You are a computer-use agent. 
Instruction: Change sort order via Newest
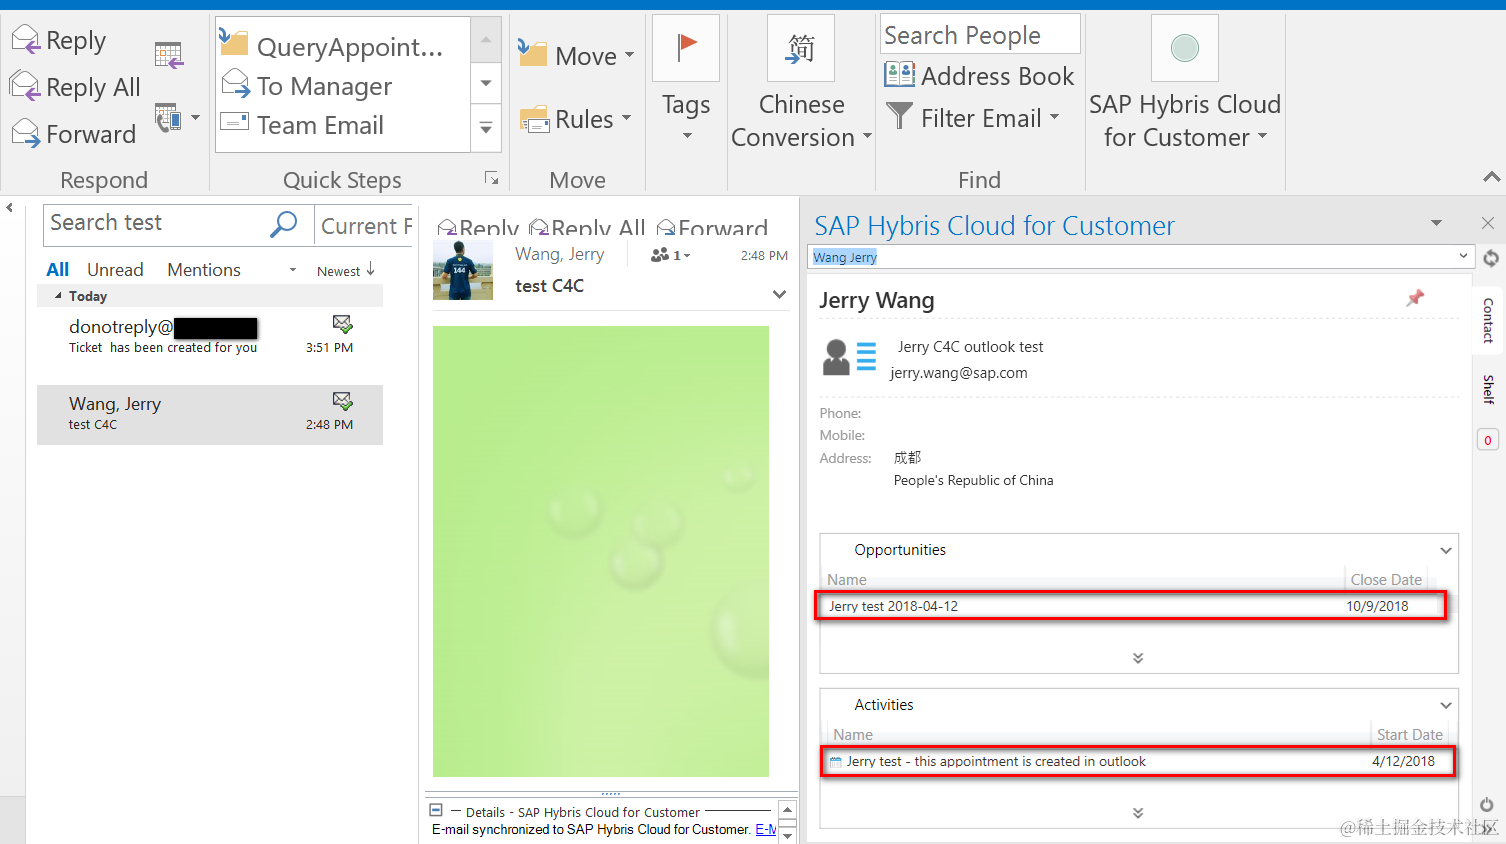click(346, 270)
